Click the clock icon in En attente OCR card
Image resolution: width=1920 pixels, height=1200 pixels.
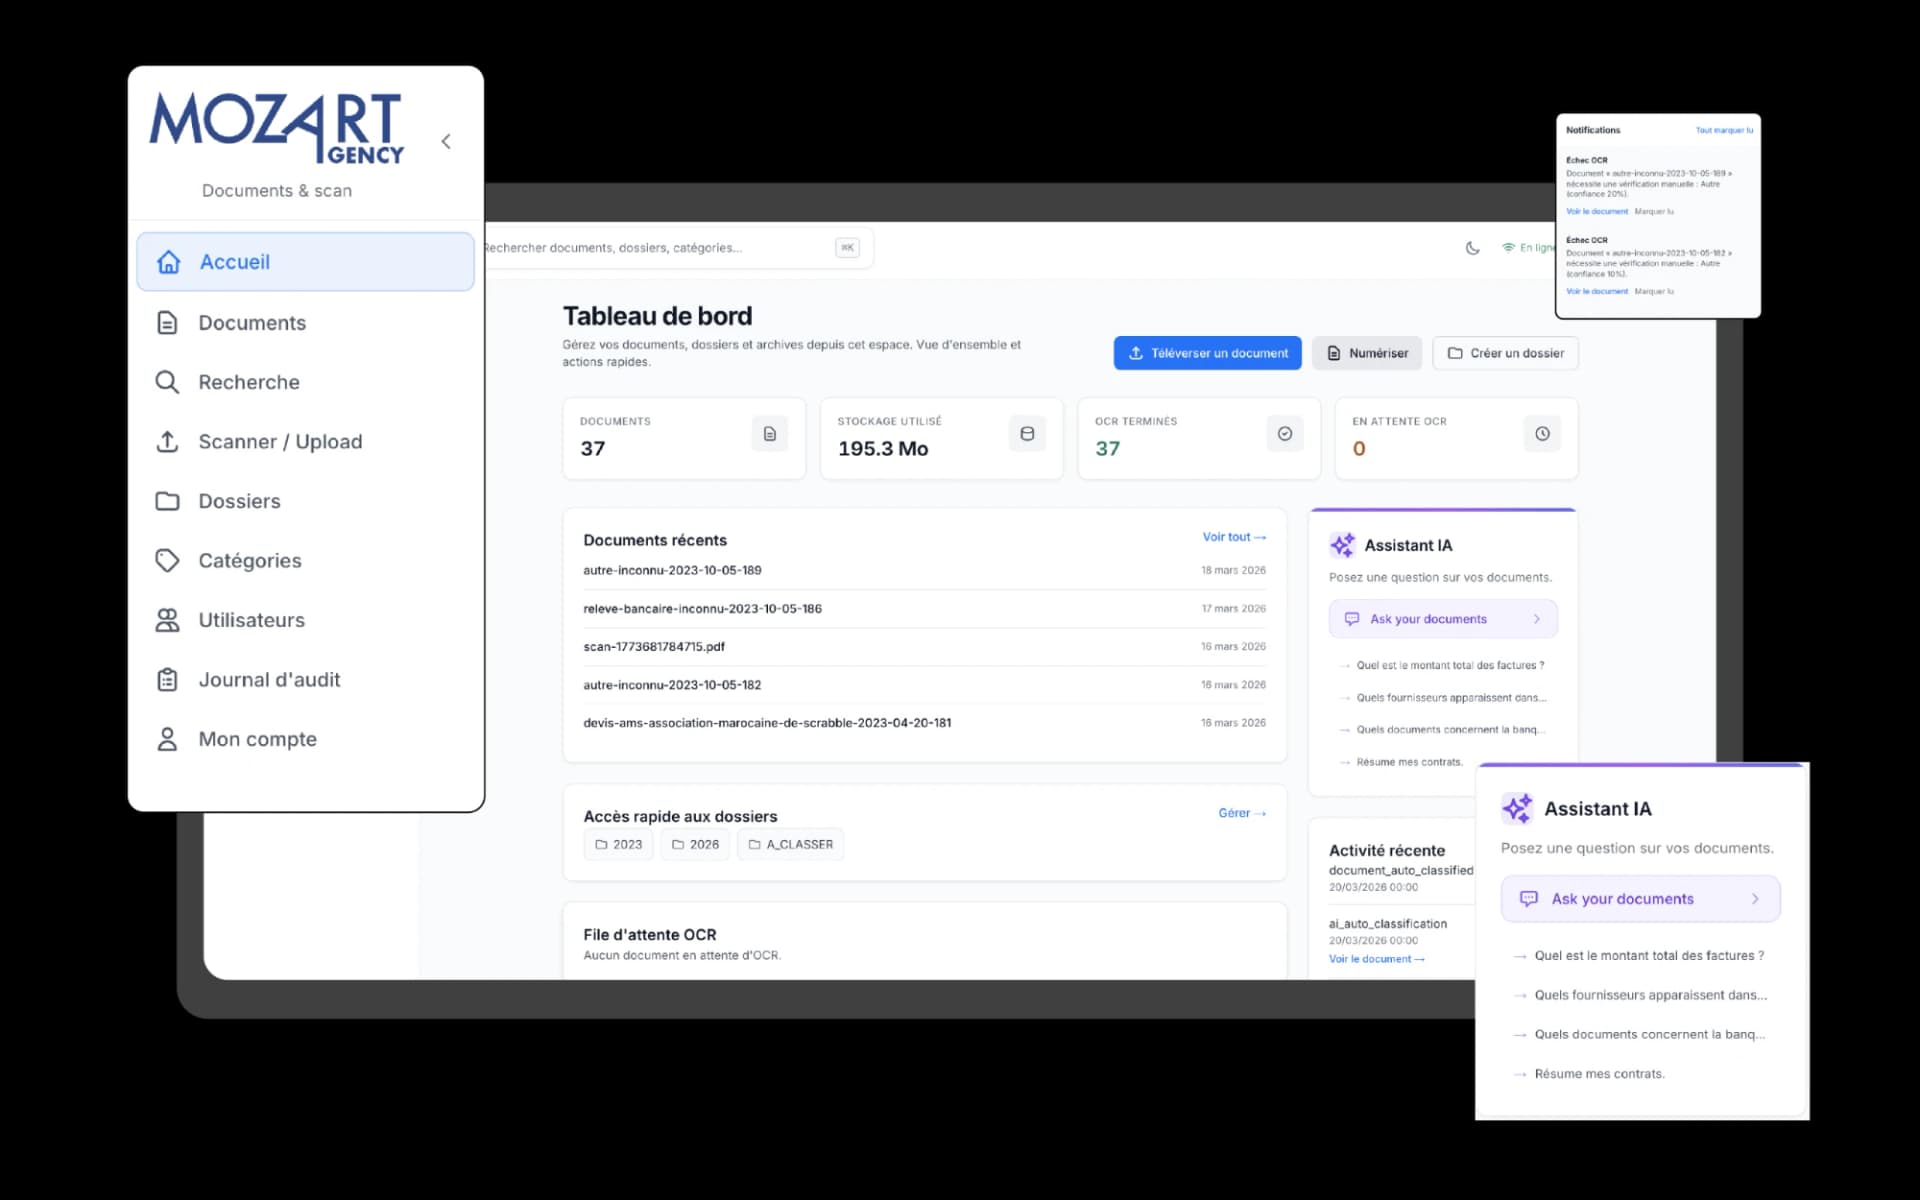click(x=1542, y=434)
